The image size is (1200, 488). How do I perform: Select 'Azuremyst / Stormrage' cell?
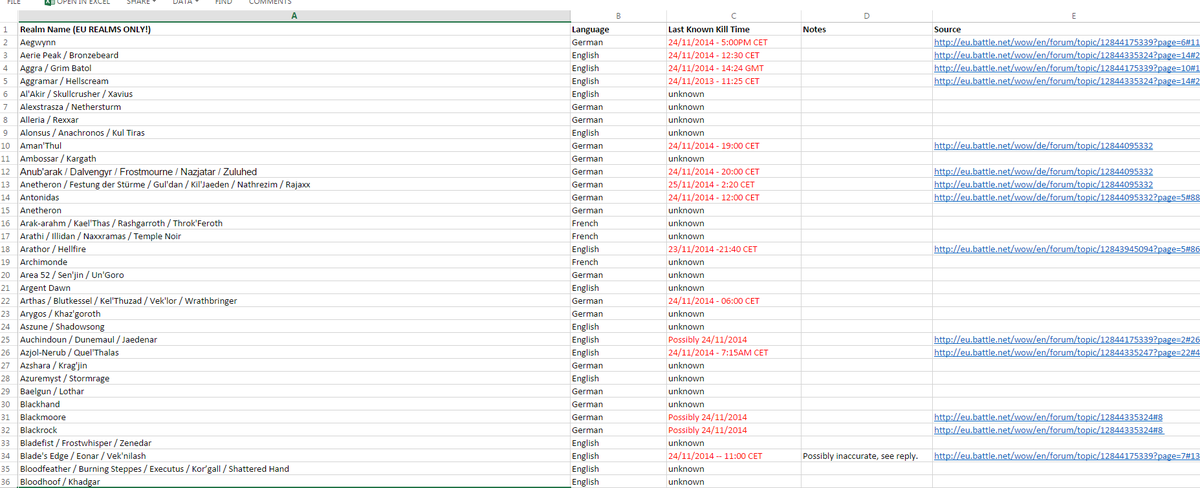293,379
